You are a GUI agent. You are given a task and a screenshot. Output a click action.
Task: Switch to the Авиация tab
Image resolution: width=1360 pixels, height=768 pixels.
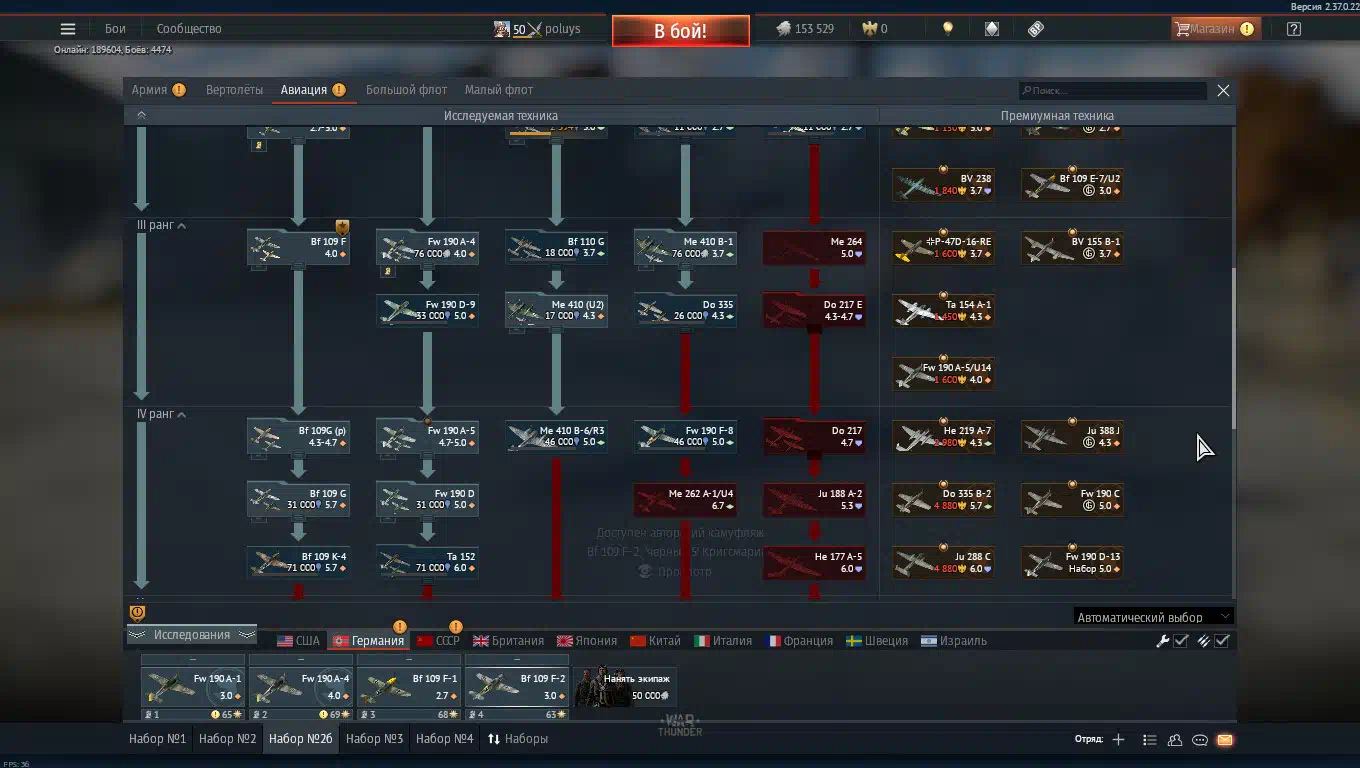[x=313, y=90]
